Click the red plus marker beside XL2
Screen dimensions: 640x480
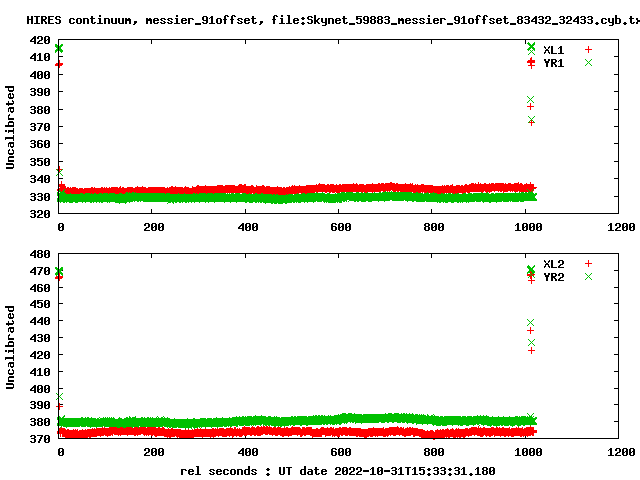pyautogui.click(x=588, y=264)
